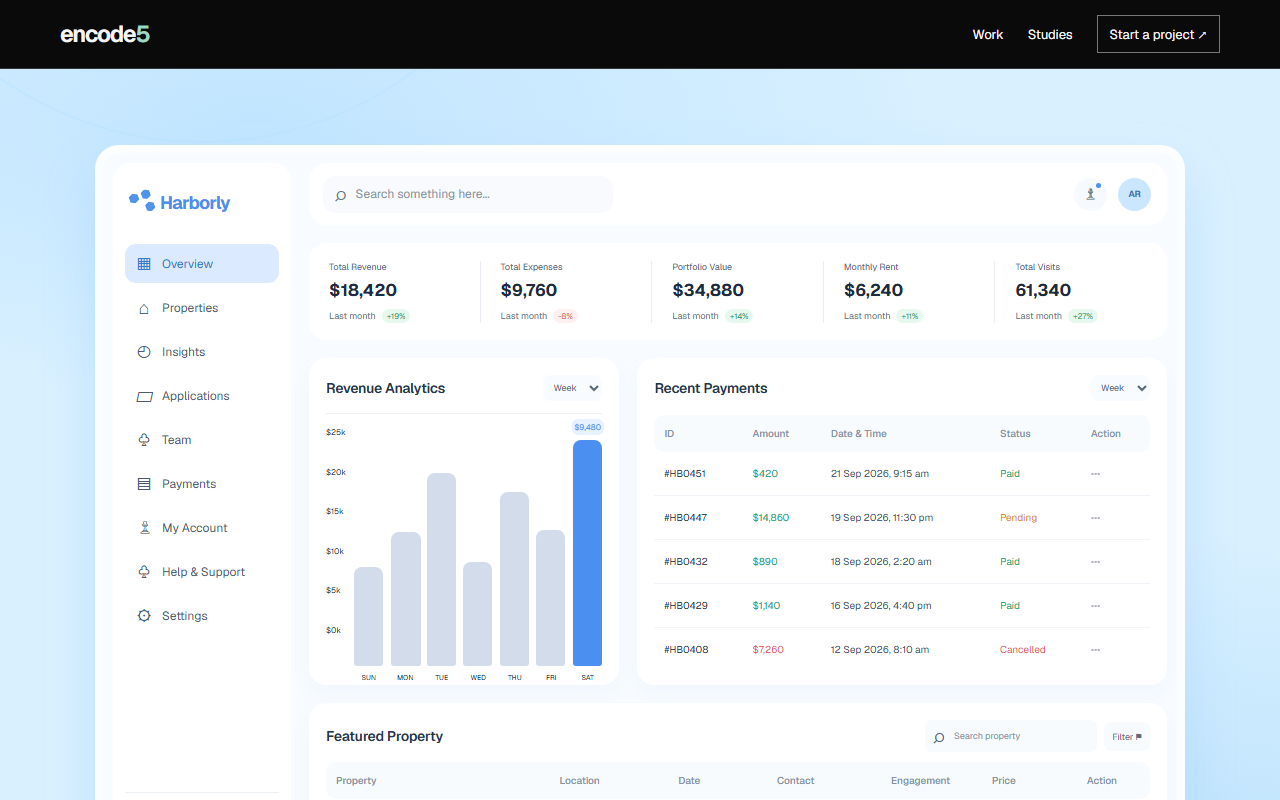The image size is (1280, 800).
Task: Open My Account in the sidebar
Action: (x=202, y=528)
